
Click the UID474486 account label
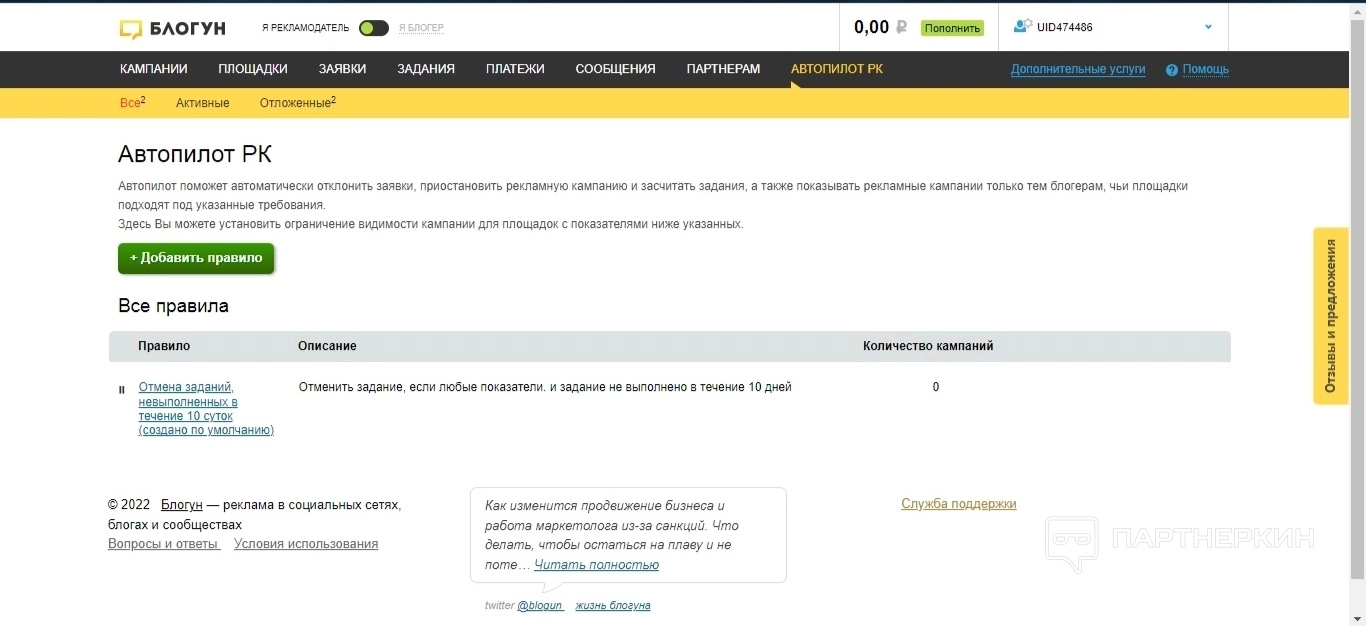[x=1065, y=27]
